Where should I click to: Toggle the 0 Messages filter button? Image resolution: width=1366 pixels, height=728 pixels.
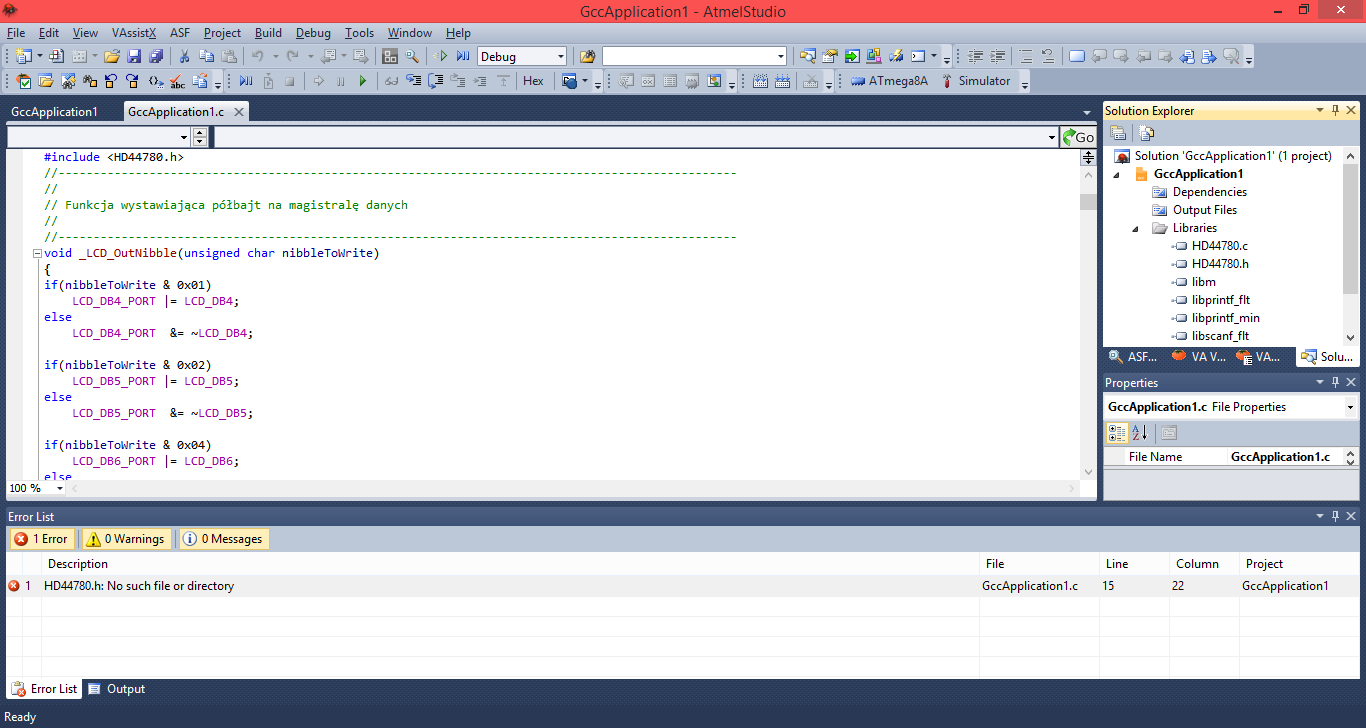point(223,539)
